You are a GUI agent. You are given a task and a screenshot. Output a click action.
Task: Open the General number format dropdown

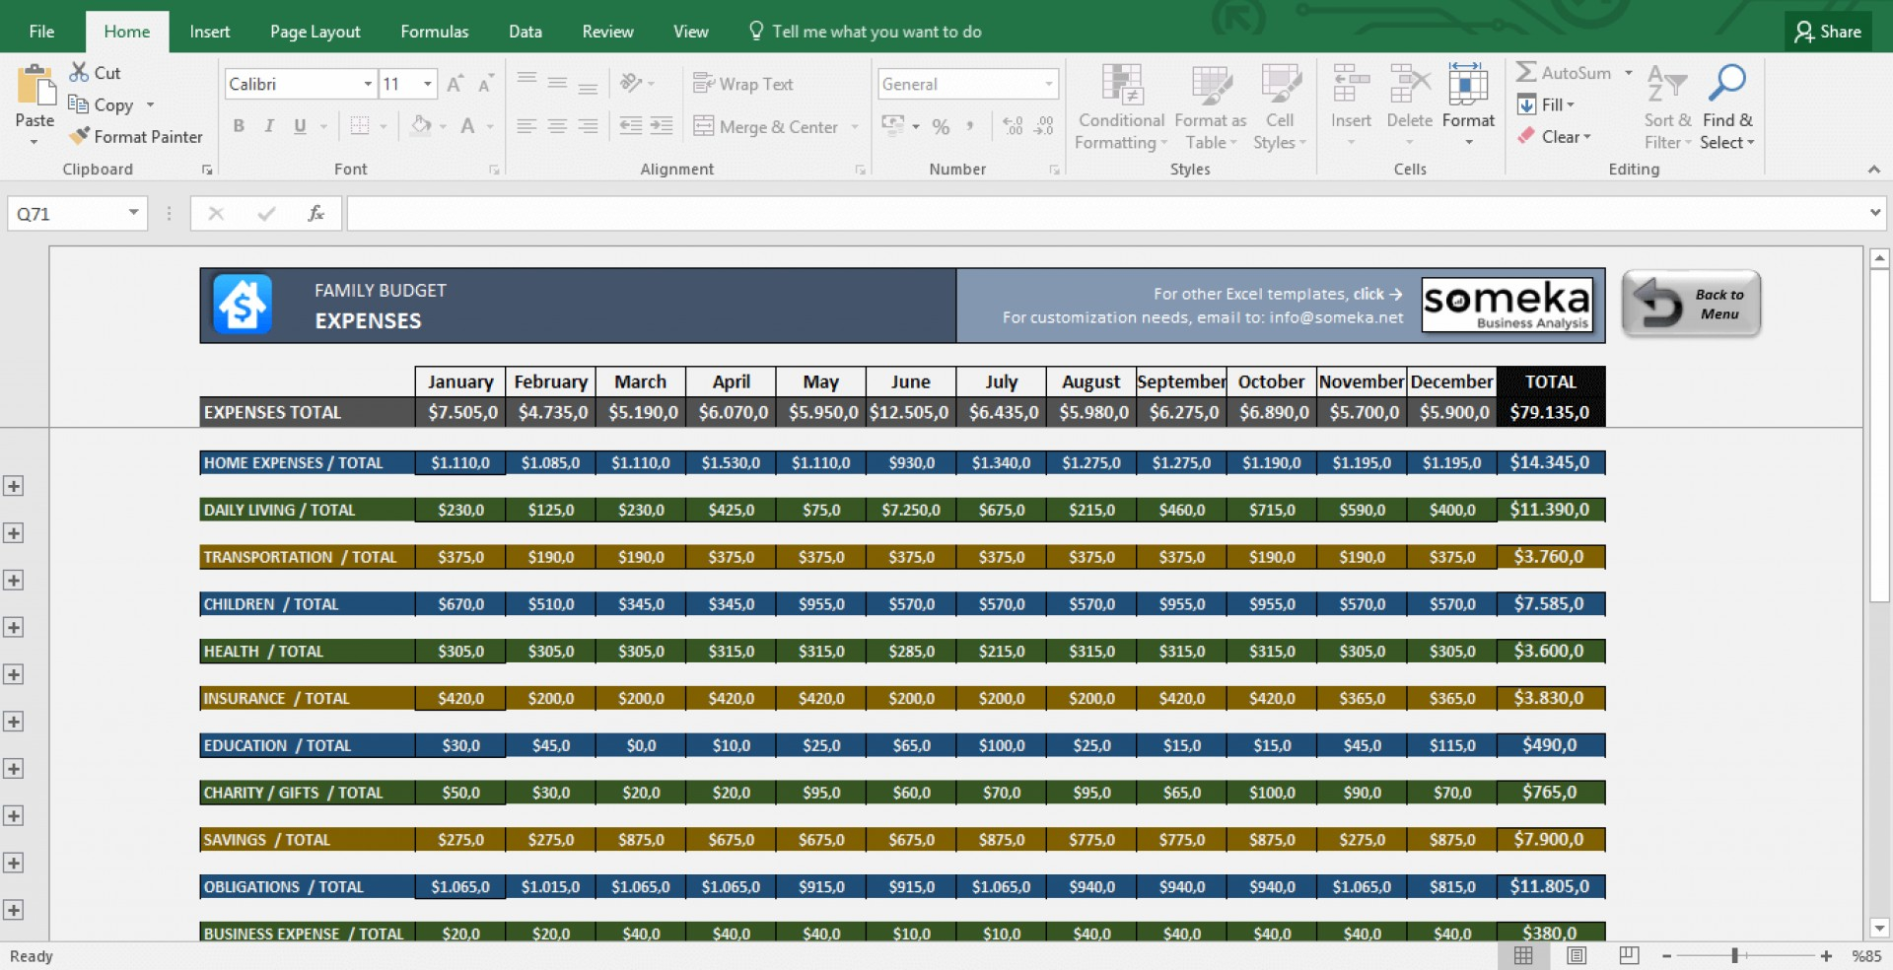[1048, 83]
